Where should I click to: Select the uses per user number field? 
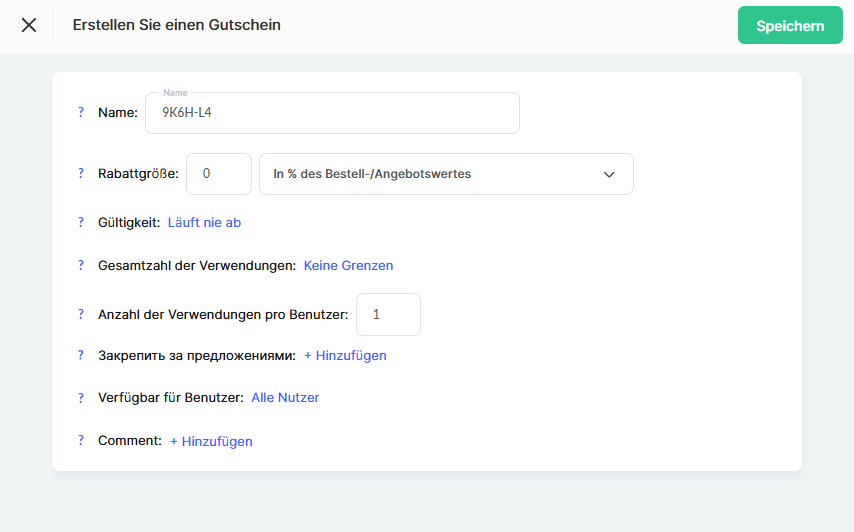pyautogui.click(x=388, y=314)
